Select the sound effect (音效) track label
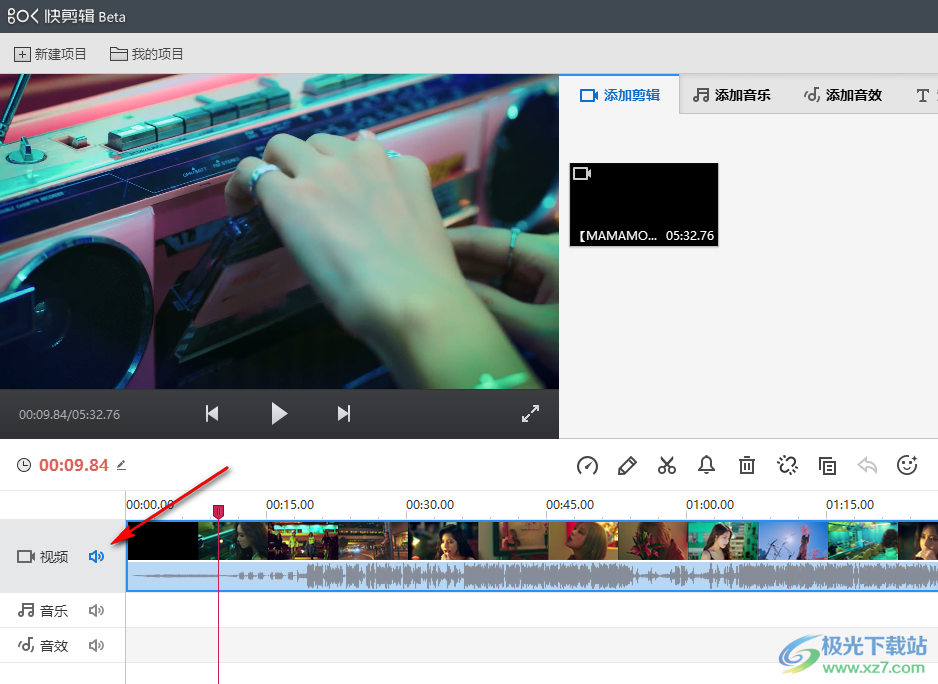Viewport: 938px width, 684px height. tap(42, 646)
